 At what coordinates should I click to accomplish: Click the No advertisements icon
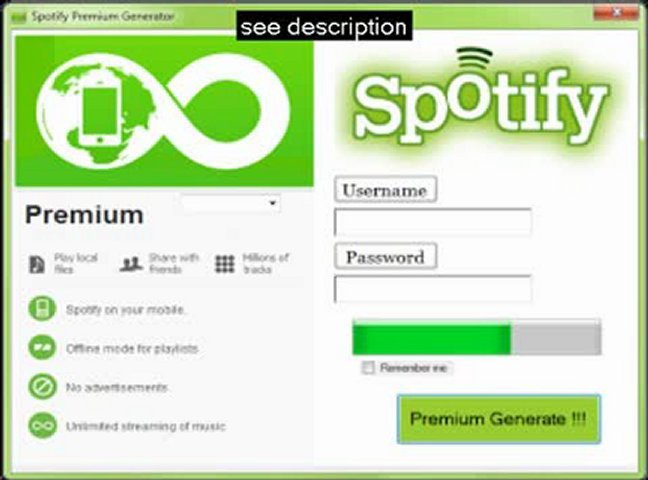(42, 387)
